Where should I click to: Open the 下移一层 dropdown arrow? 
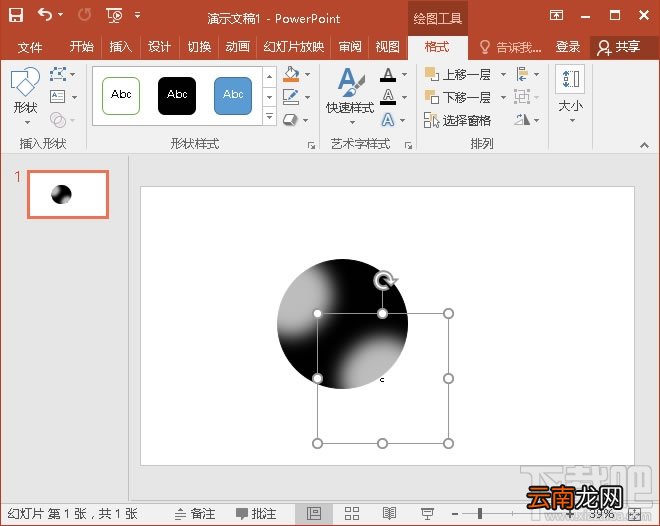503,97
